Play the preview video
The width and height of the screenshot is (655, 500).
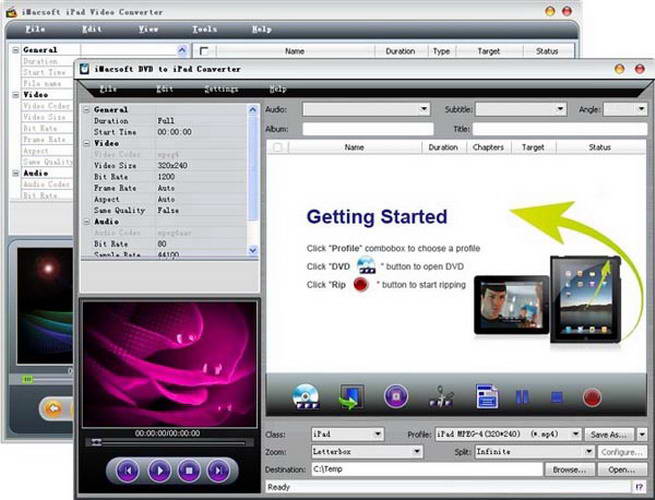coord(159,471)
